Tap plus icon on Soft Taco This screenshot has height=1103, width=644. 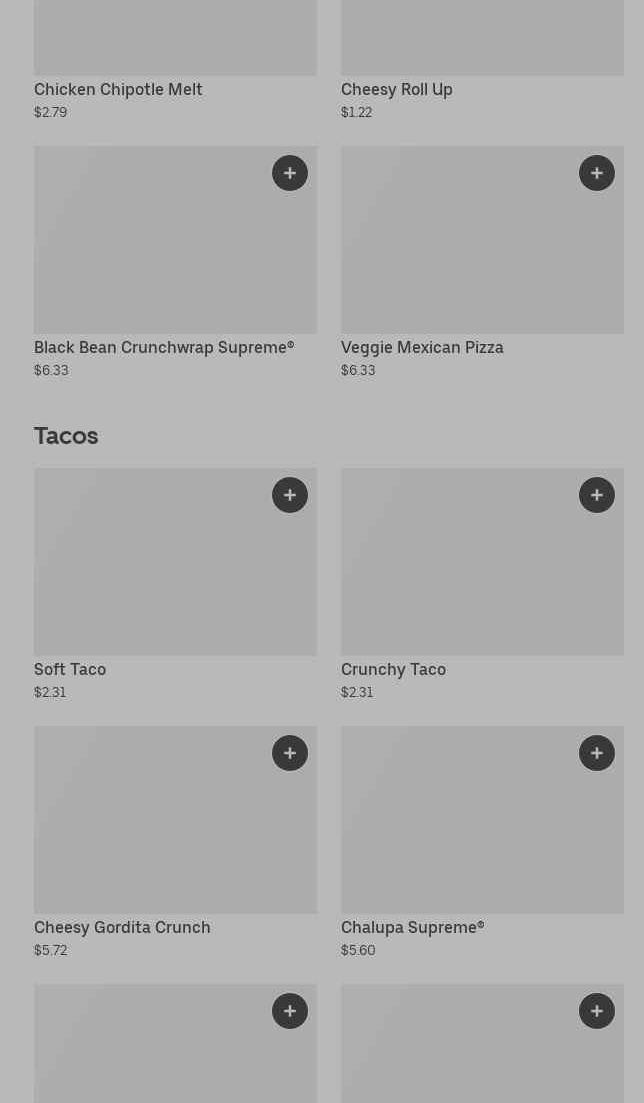tap(290, 495)
